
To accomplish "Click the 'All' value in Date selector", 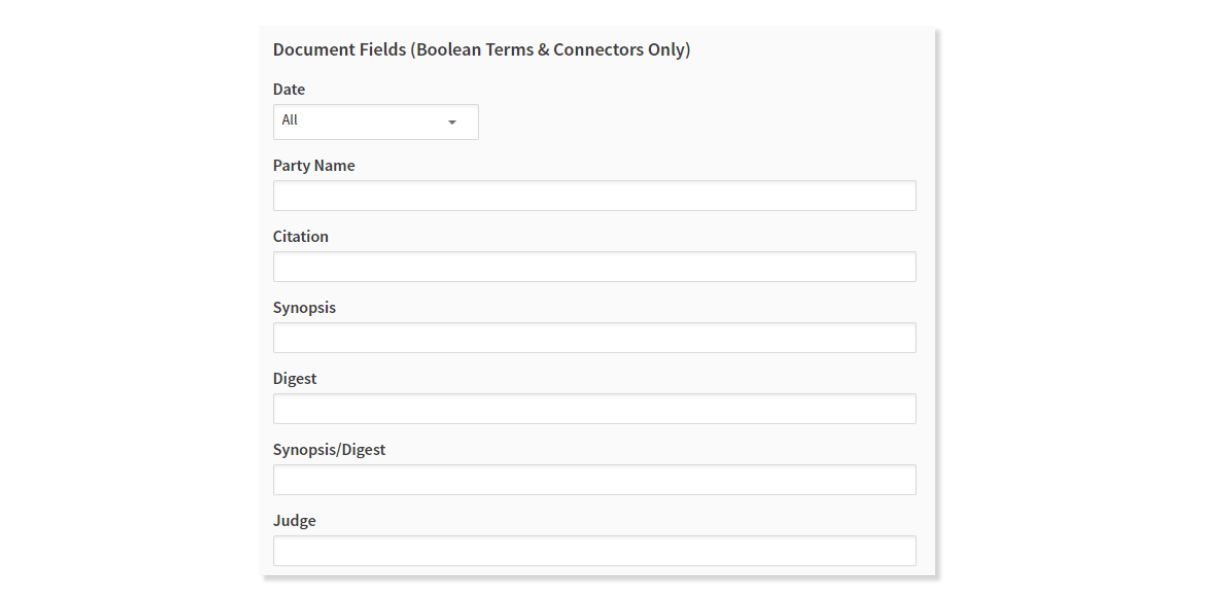I will click(290, 120).
